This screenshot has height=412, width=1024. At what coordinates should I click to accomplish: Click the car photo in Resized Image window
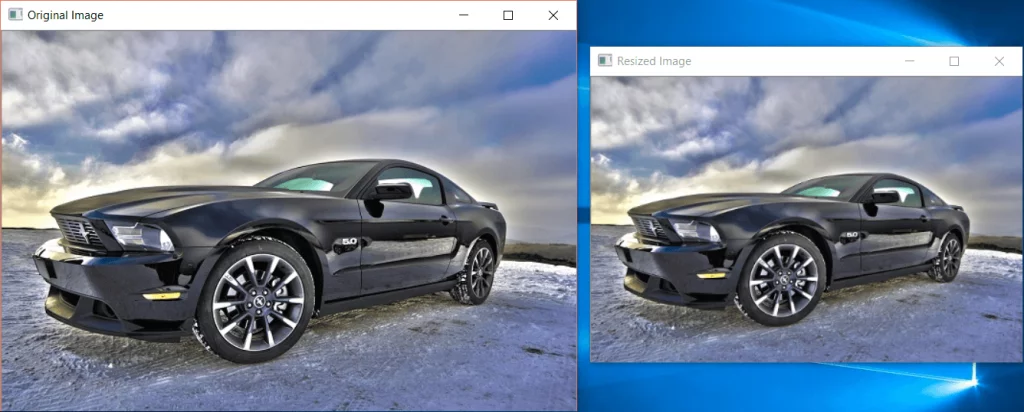click(x=807, y=219)
